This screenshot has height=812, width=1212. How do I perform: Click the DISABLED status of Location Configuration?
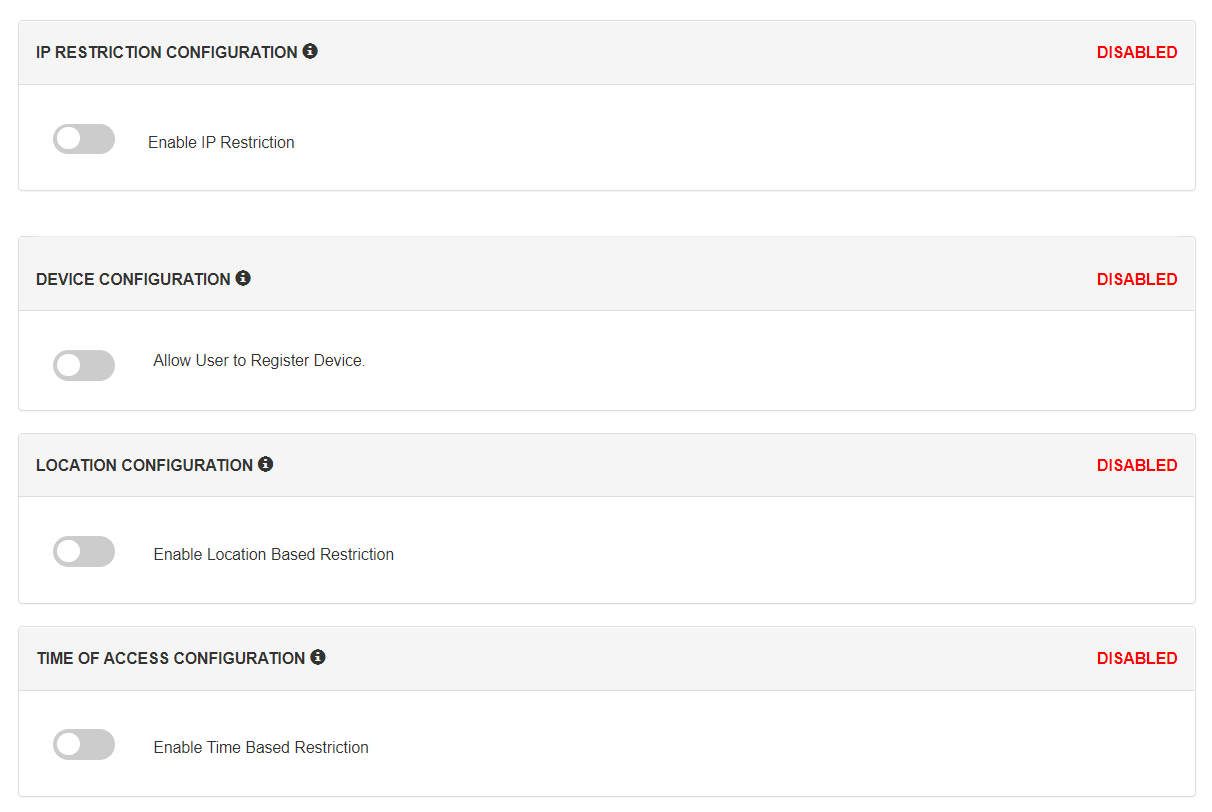(1137, 465)
